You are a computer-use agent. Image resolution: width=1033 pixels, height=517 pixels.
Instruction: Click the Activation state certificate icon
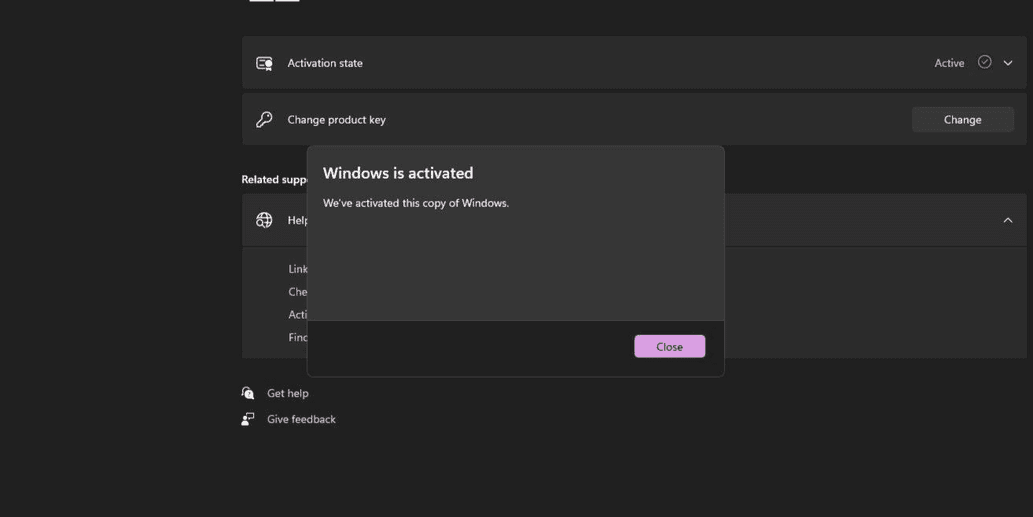pos(264,63)
